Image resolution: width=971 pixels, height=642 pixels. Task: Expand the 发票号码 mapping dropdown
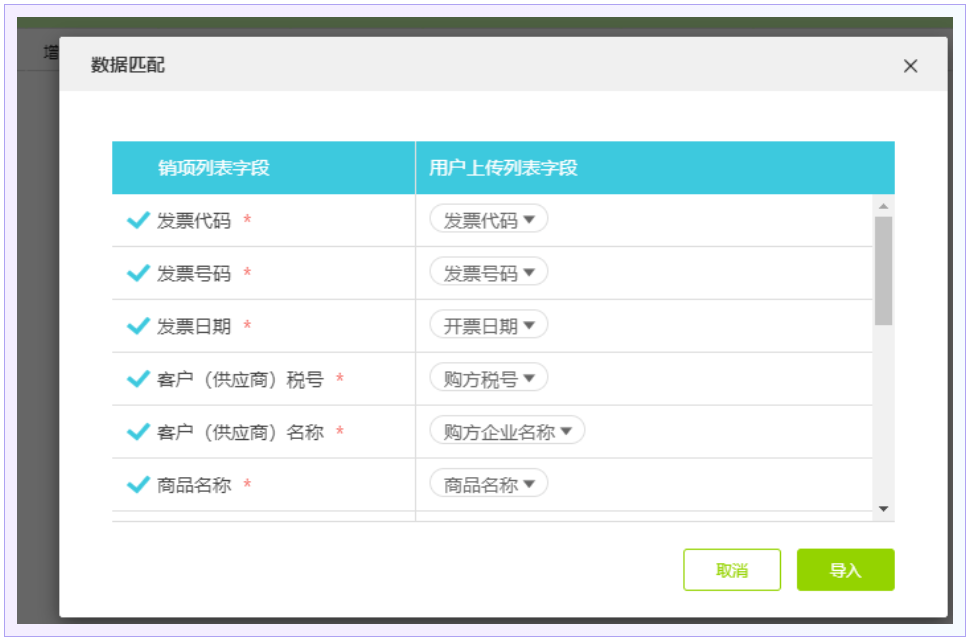click(x=489, y=273)
